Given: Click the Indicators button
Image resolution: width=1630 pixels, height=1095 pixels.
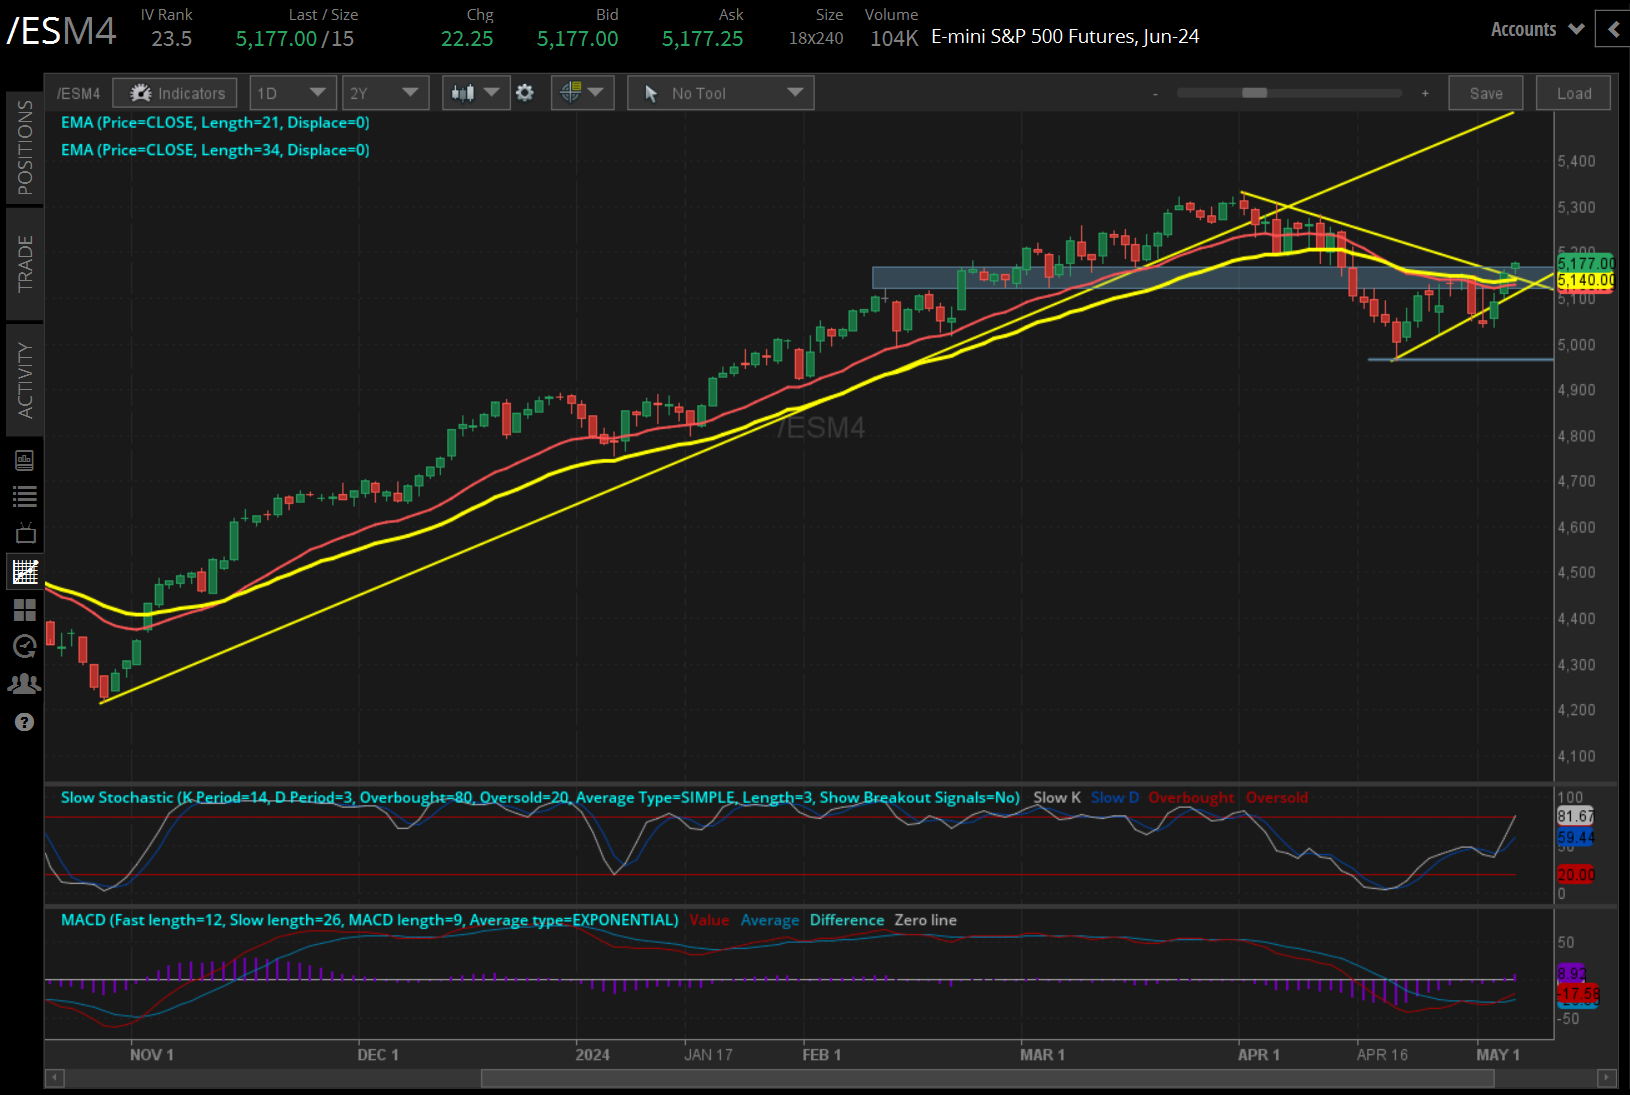Looking at the screenshot, I should (x=175, y=92).
